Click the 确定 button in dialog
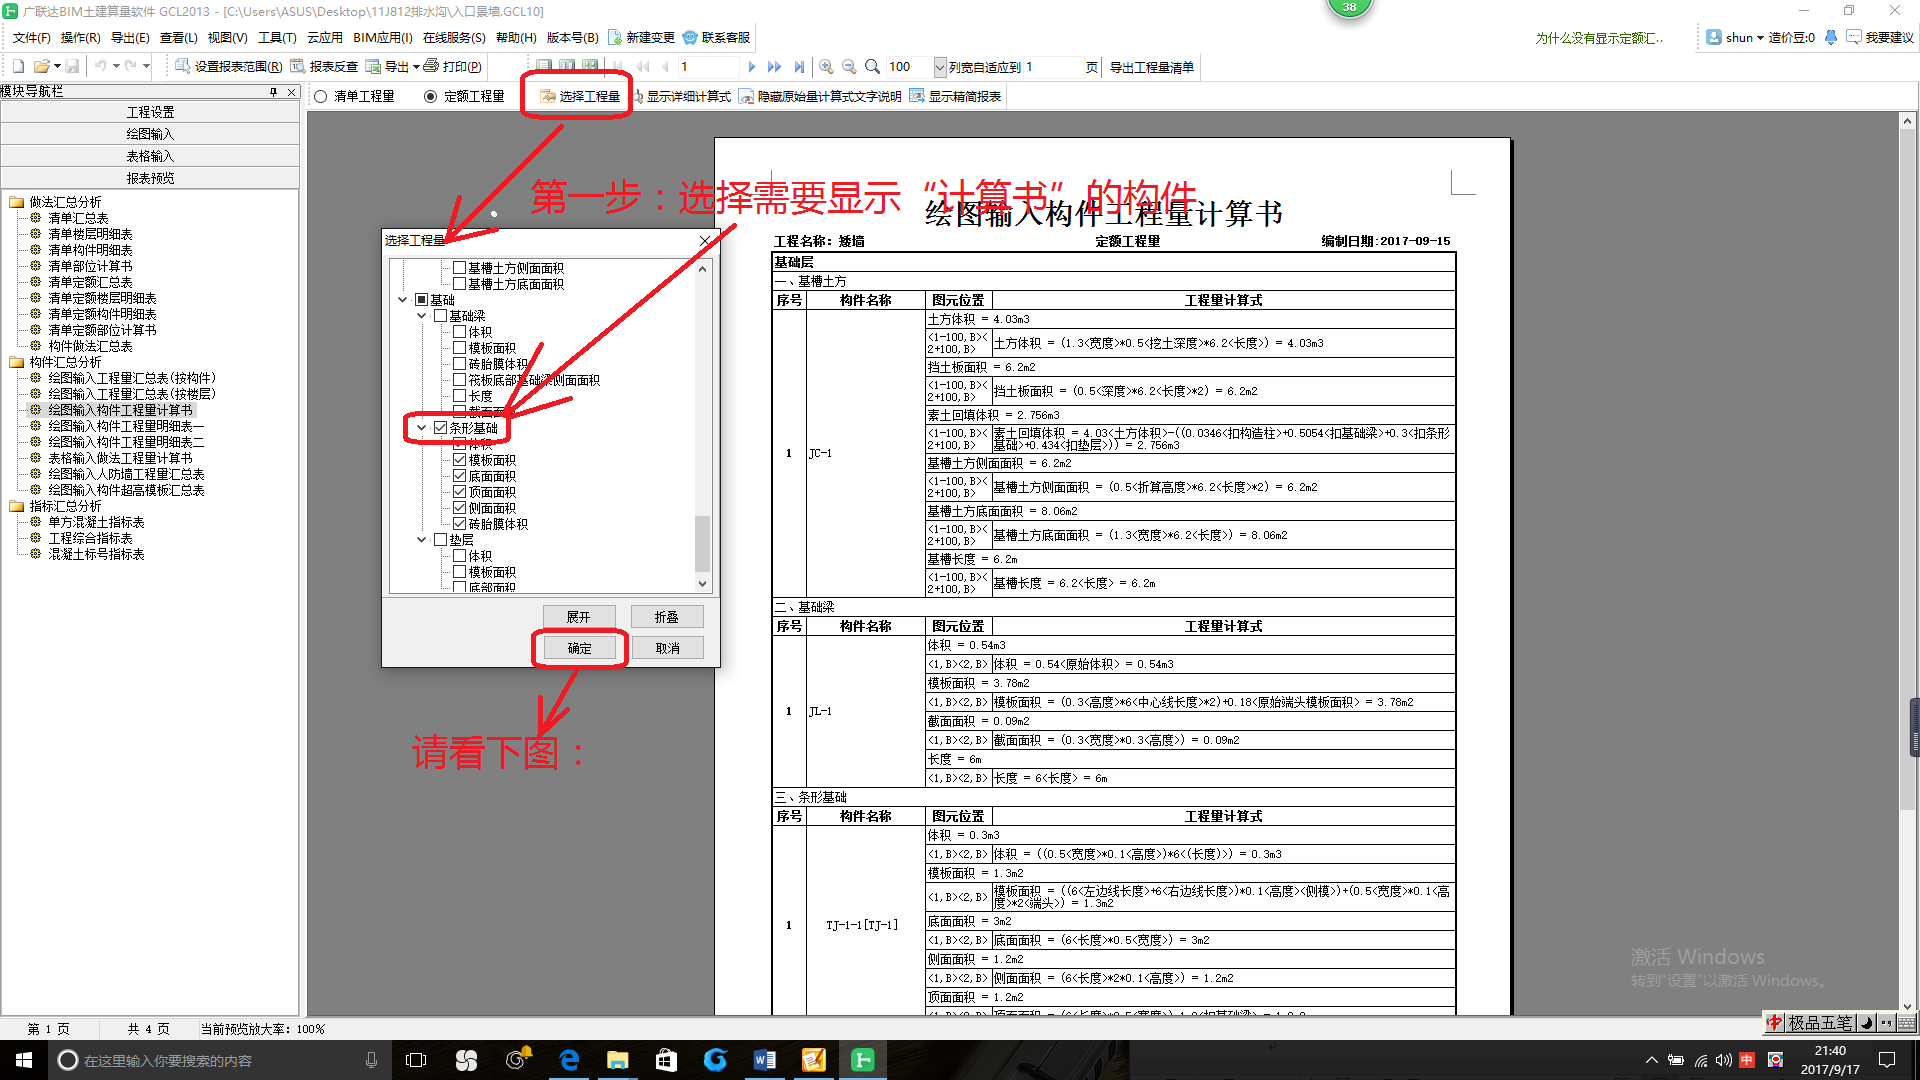The image size is (1920, 1080). coord(579,648)
